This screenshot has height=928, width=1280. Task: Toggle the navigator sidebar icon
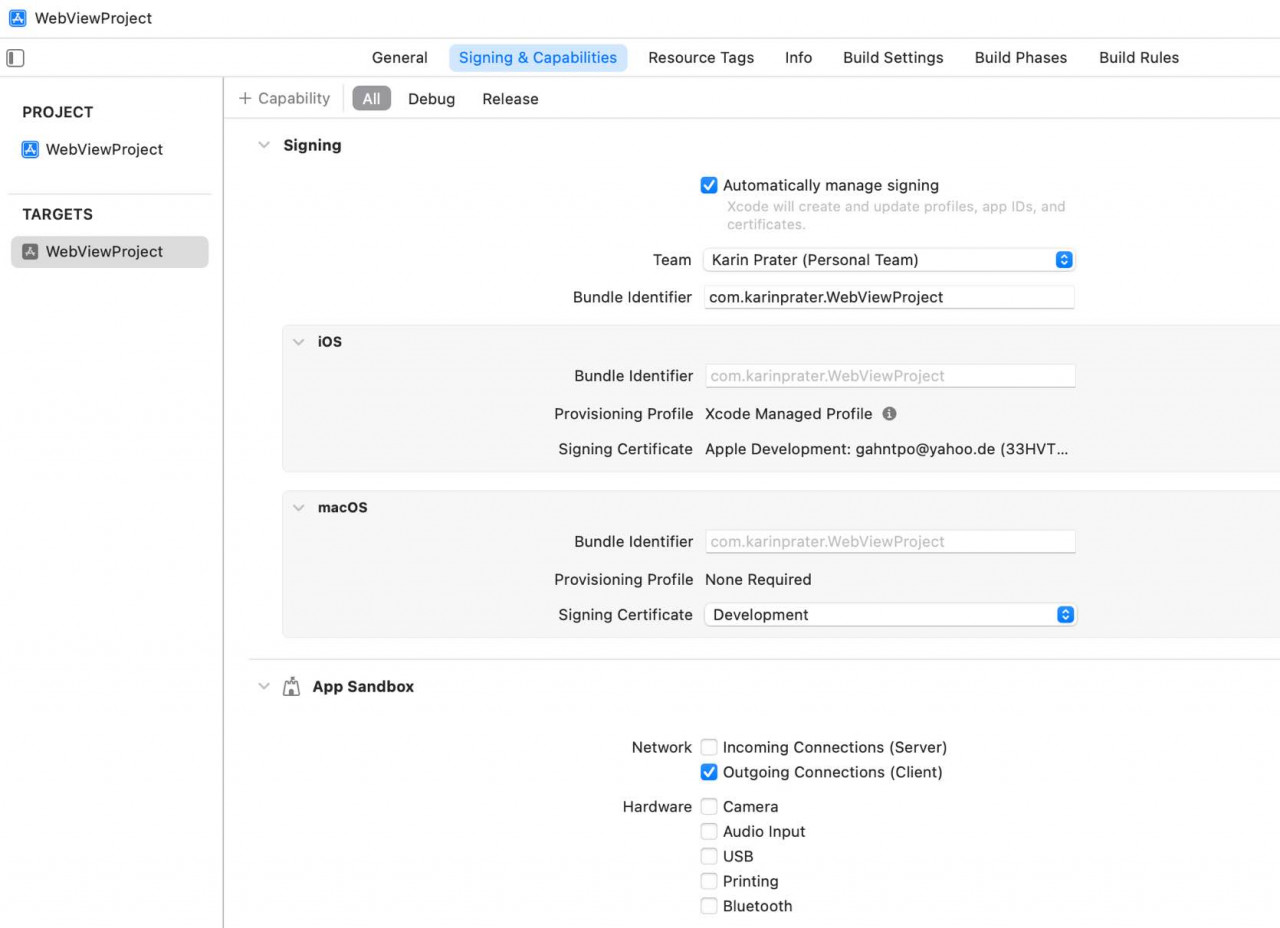click(x=15, y=58)
